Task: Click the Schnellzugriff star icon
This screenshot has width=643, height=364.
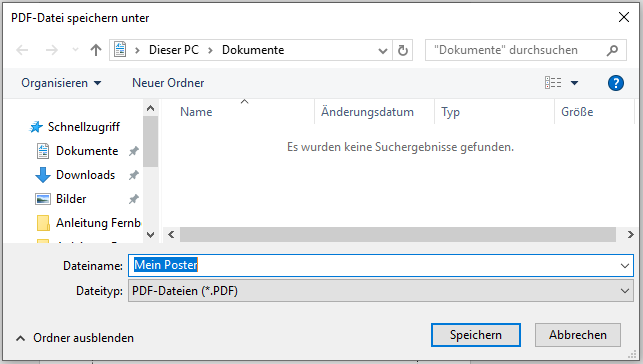Action: pyautogui.click(x=36, y=127)
